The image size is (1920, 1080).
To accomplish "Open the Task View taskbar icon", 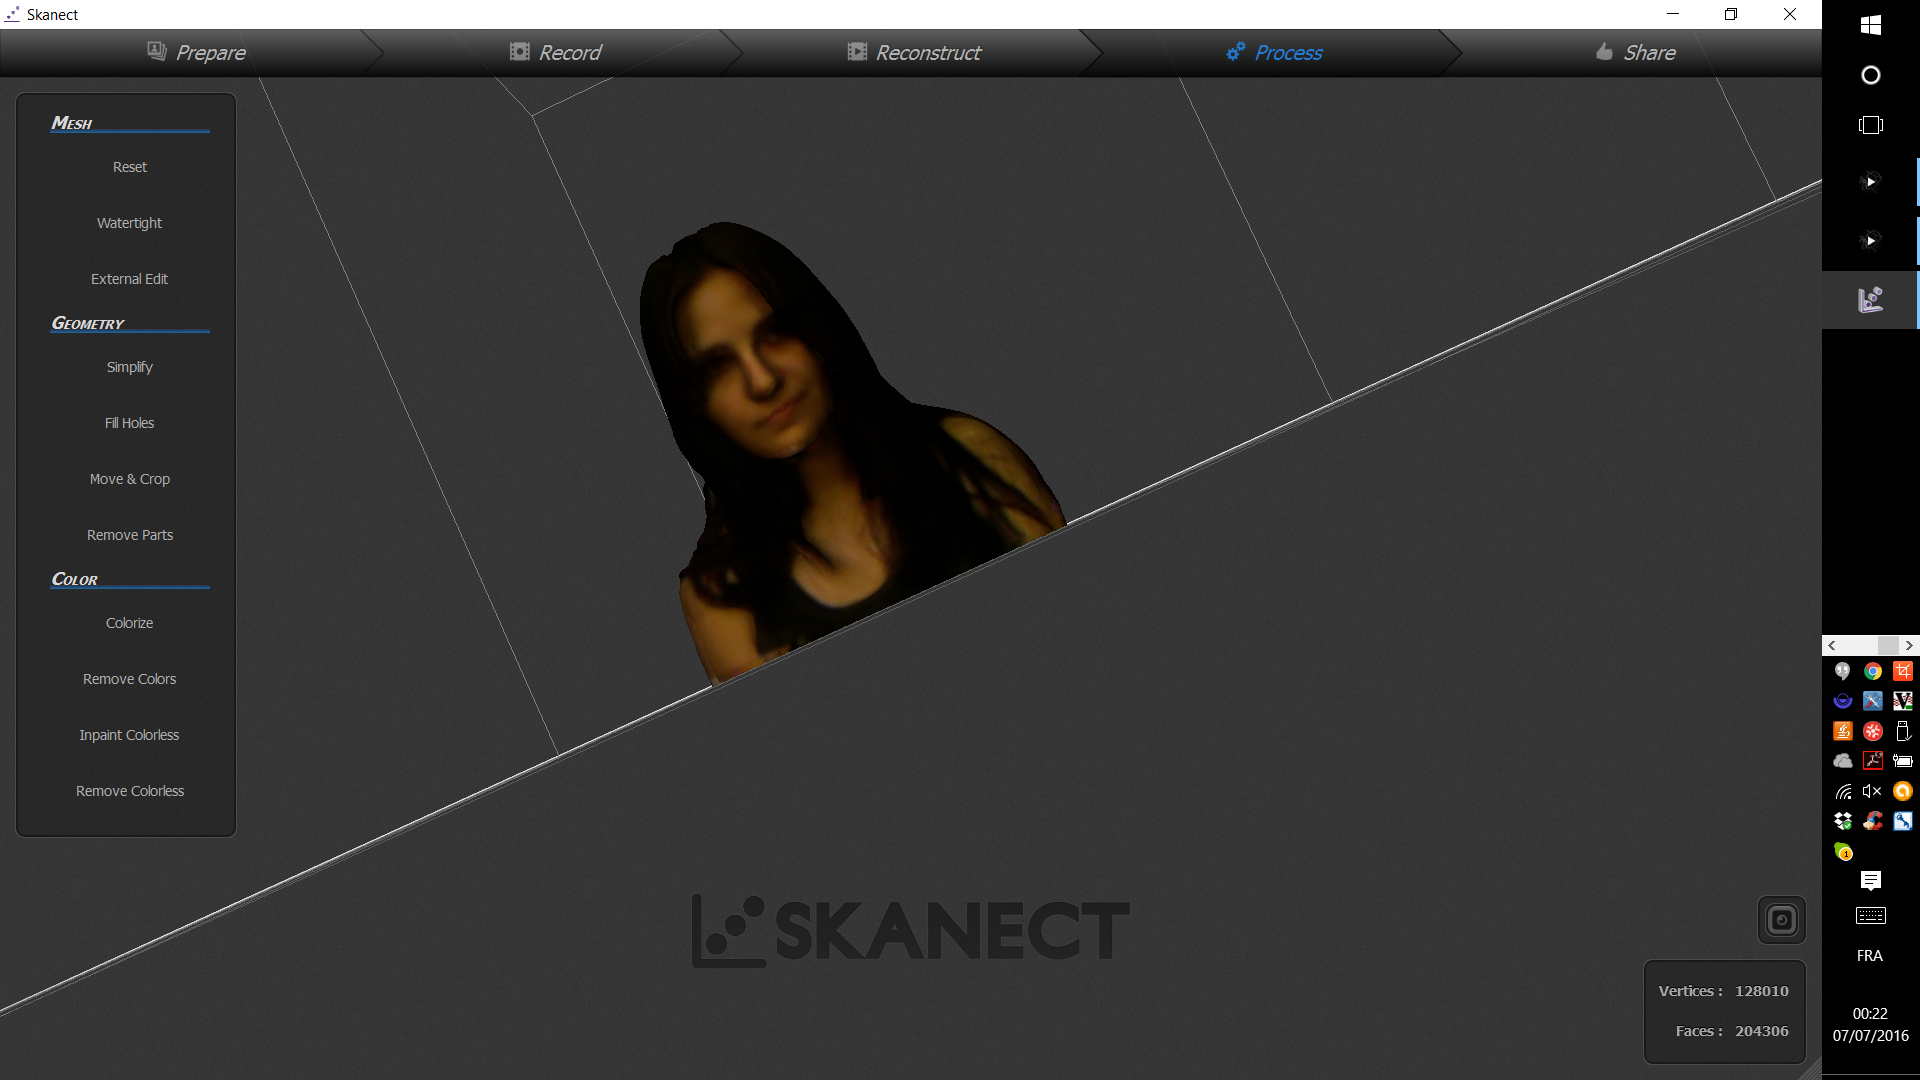I will [x=1870, y=125].
